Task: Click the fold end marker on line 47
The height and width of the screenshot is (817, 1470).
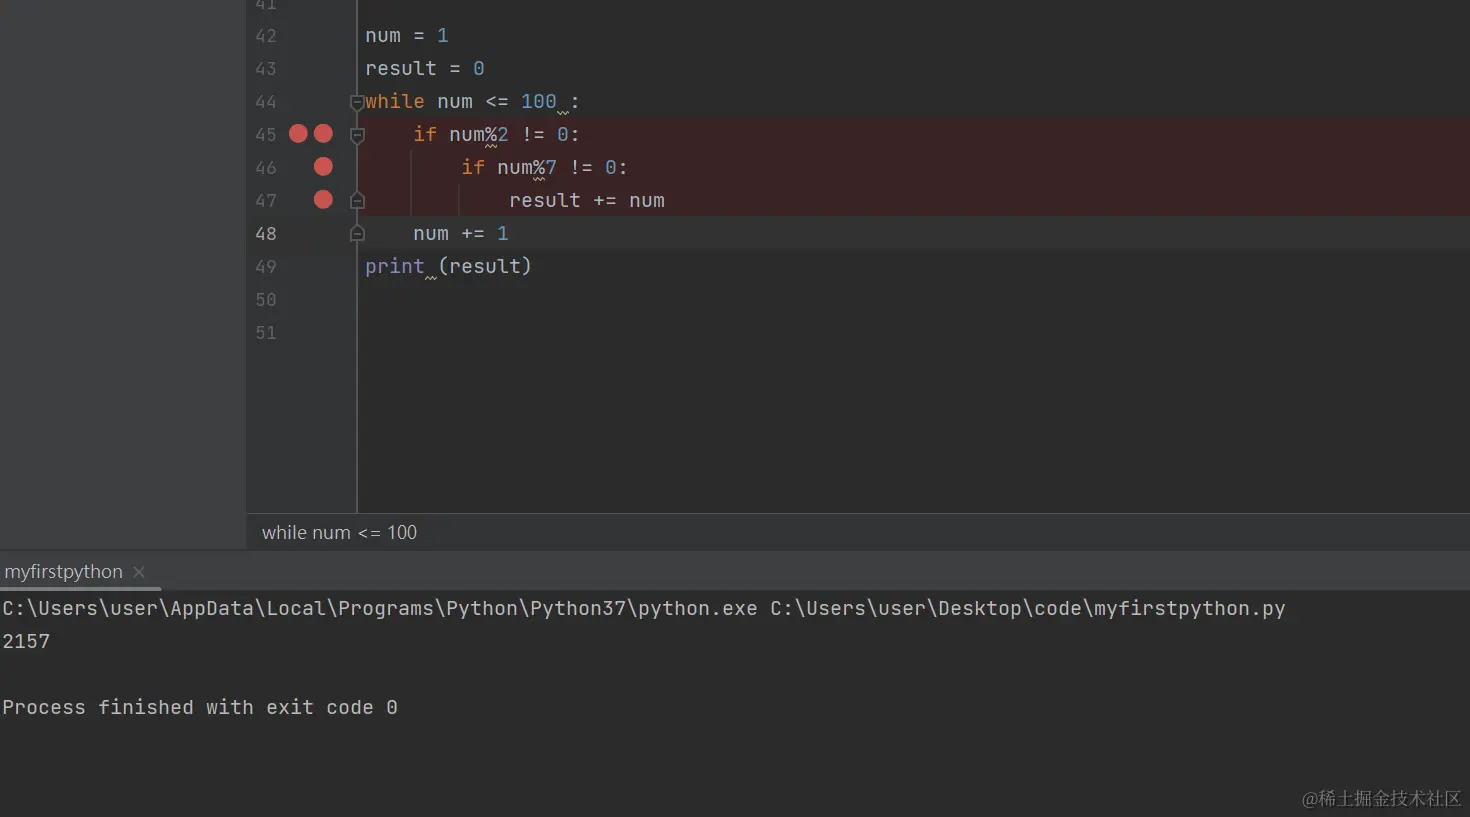Action: pyautogui.click(x=357, y=200)
